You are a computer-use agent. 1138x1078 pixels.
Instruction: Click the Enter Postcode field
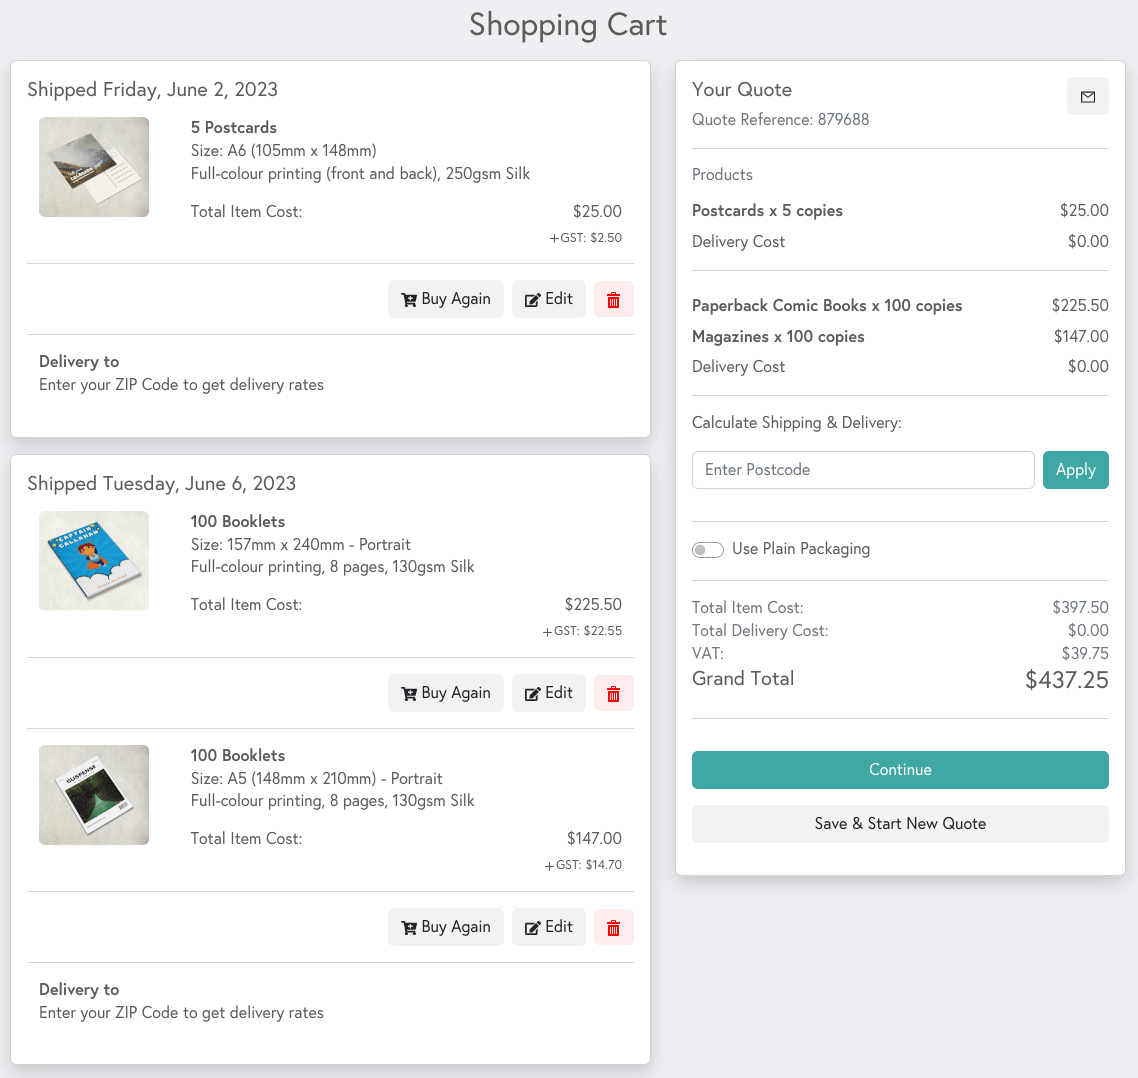click(863, 470)
